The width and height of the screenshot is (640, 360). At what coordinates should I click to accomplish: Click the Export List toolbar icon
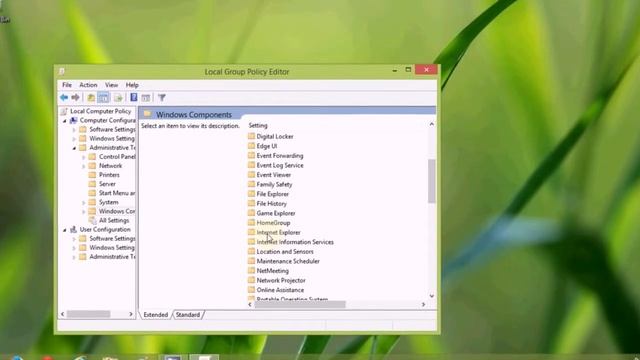point(118,98)
